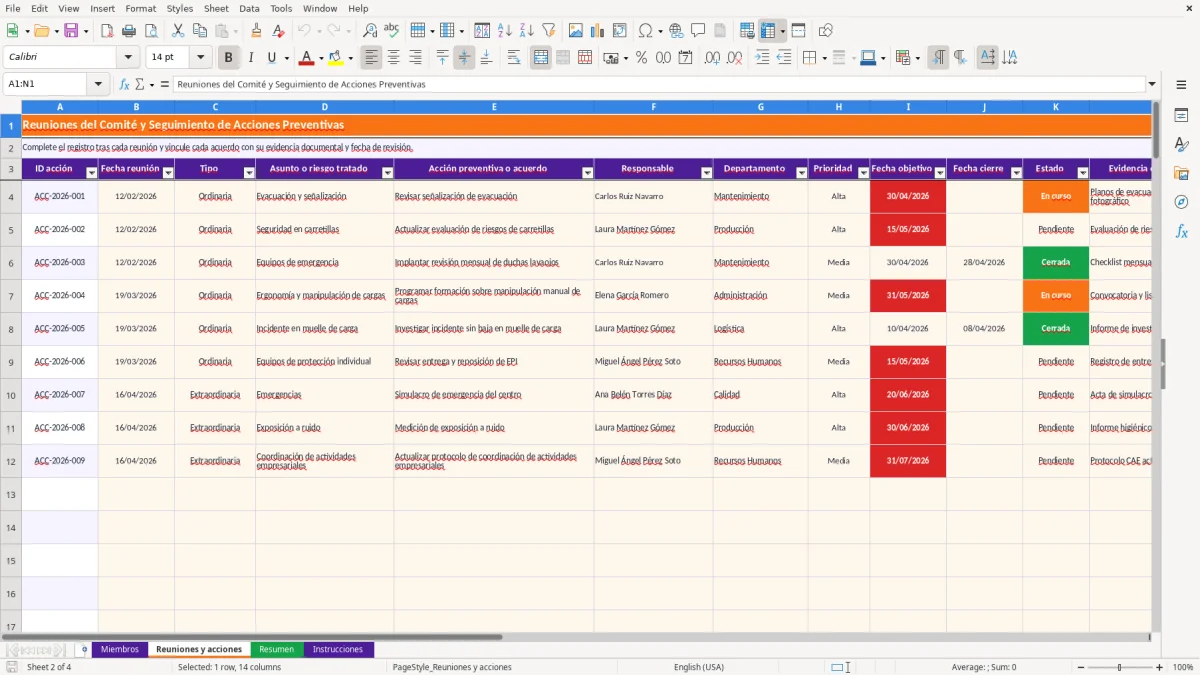Image resolution: width=1200 pixels, height=675 pixels.
Task: Click the Export as PDF icon
Action: point(107,31)
